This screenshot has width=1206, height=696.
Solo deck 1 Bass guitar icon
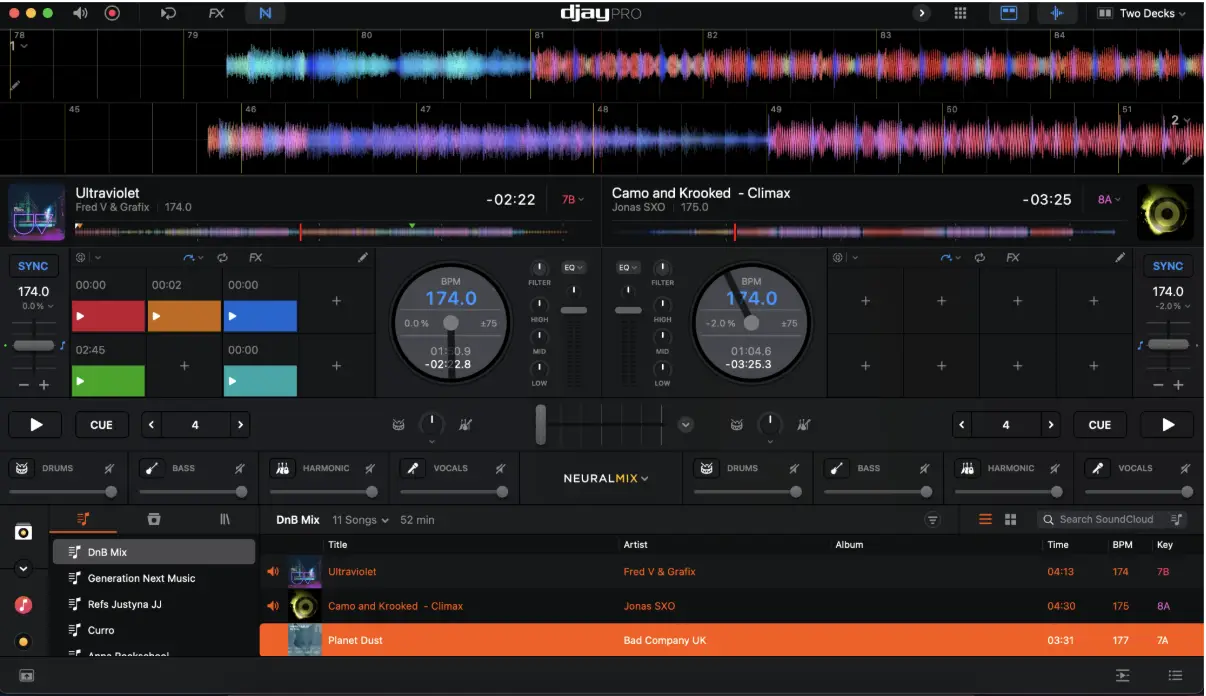pyautogui.click(x=152, y=468)
